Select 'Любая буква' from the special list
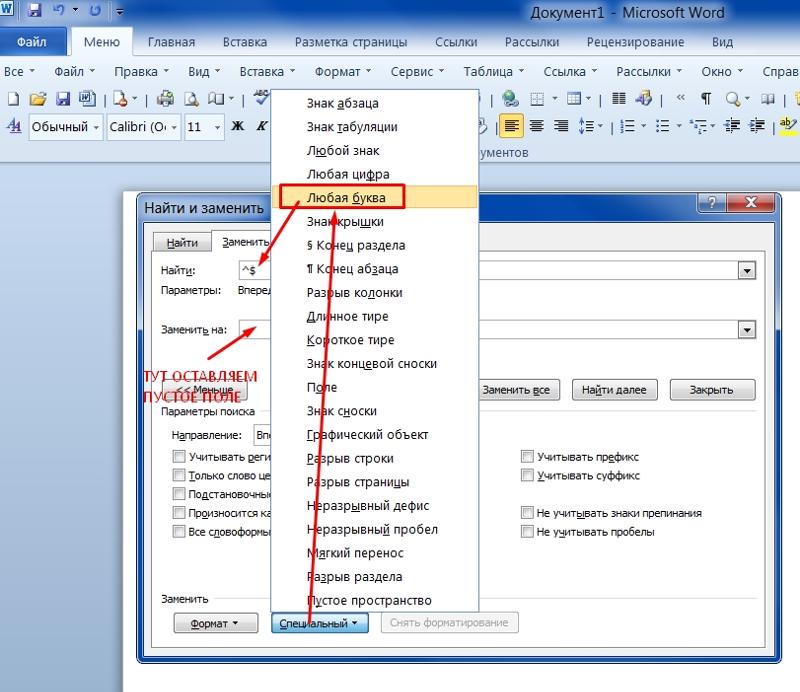 coord(346,197)
